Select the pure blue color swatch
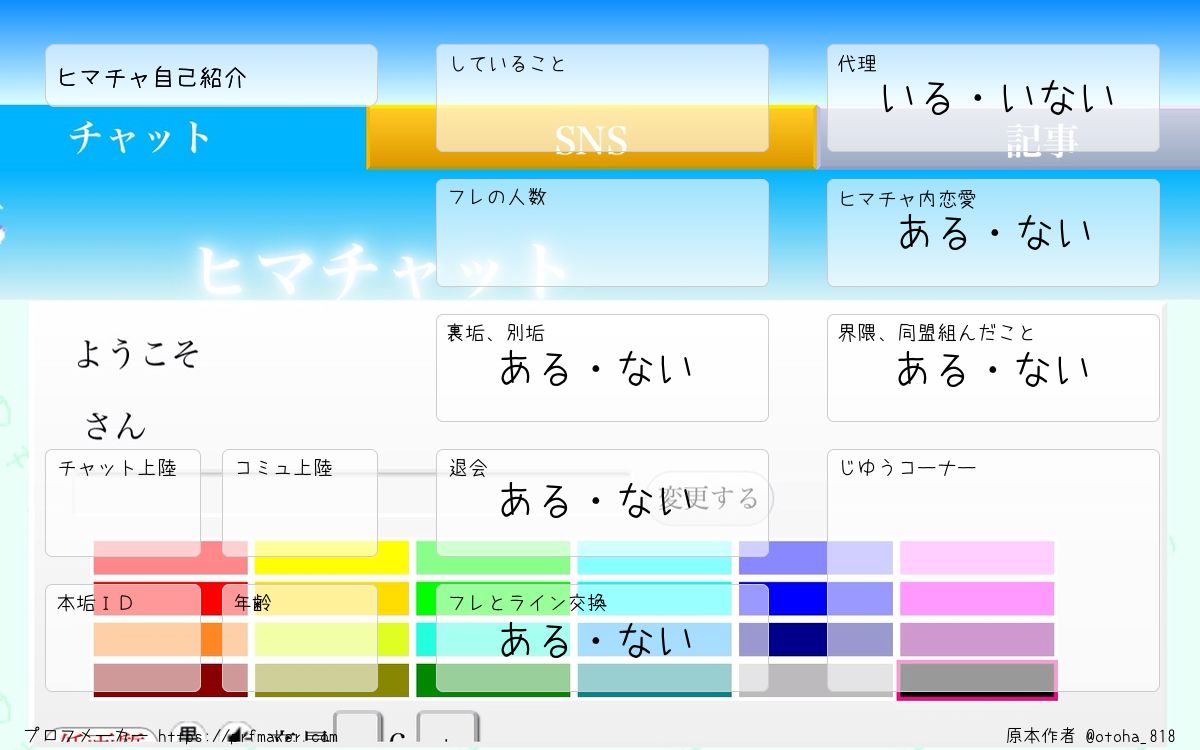This screenshot has height=750, width=1200. coord(816,599)
